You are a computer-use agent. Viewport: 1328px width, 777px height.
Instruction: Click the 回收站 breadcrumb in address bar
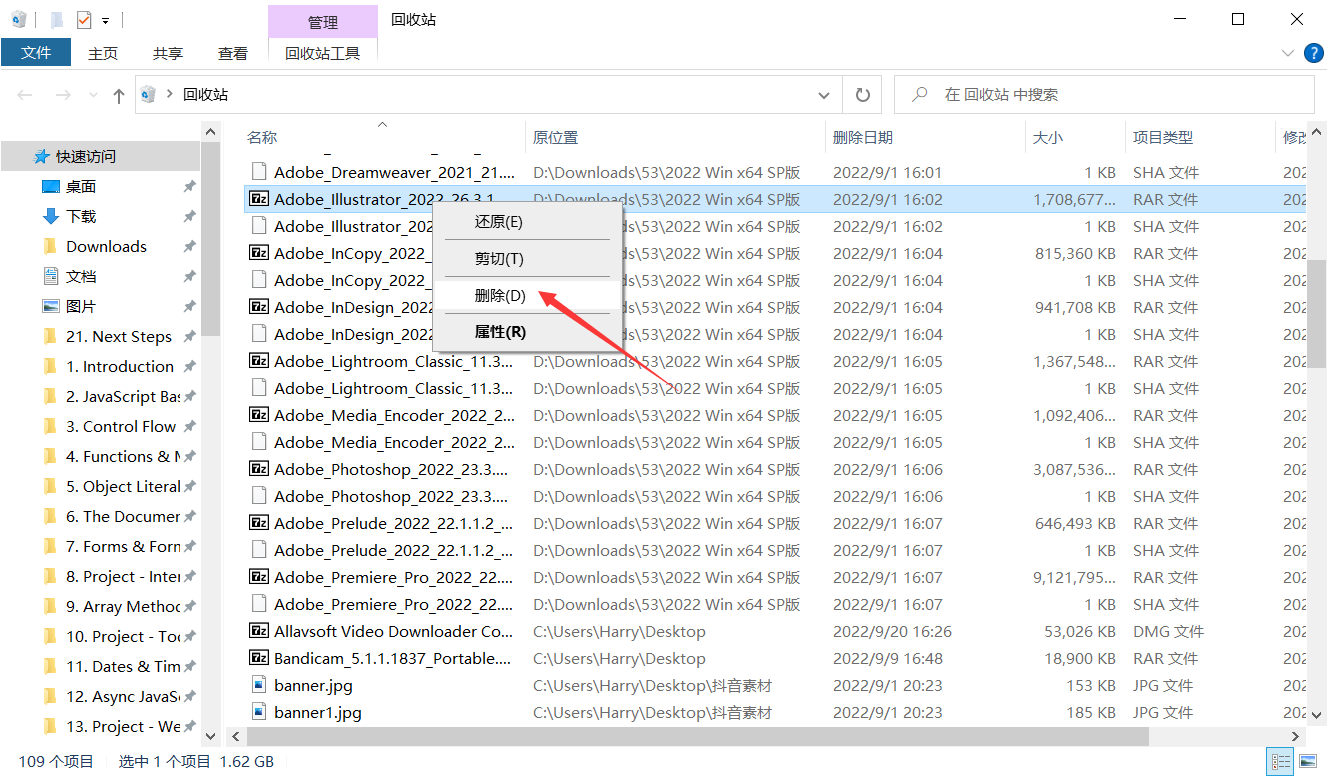[x=205, y=94]
